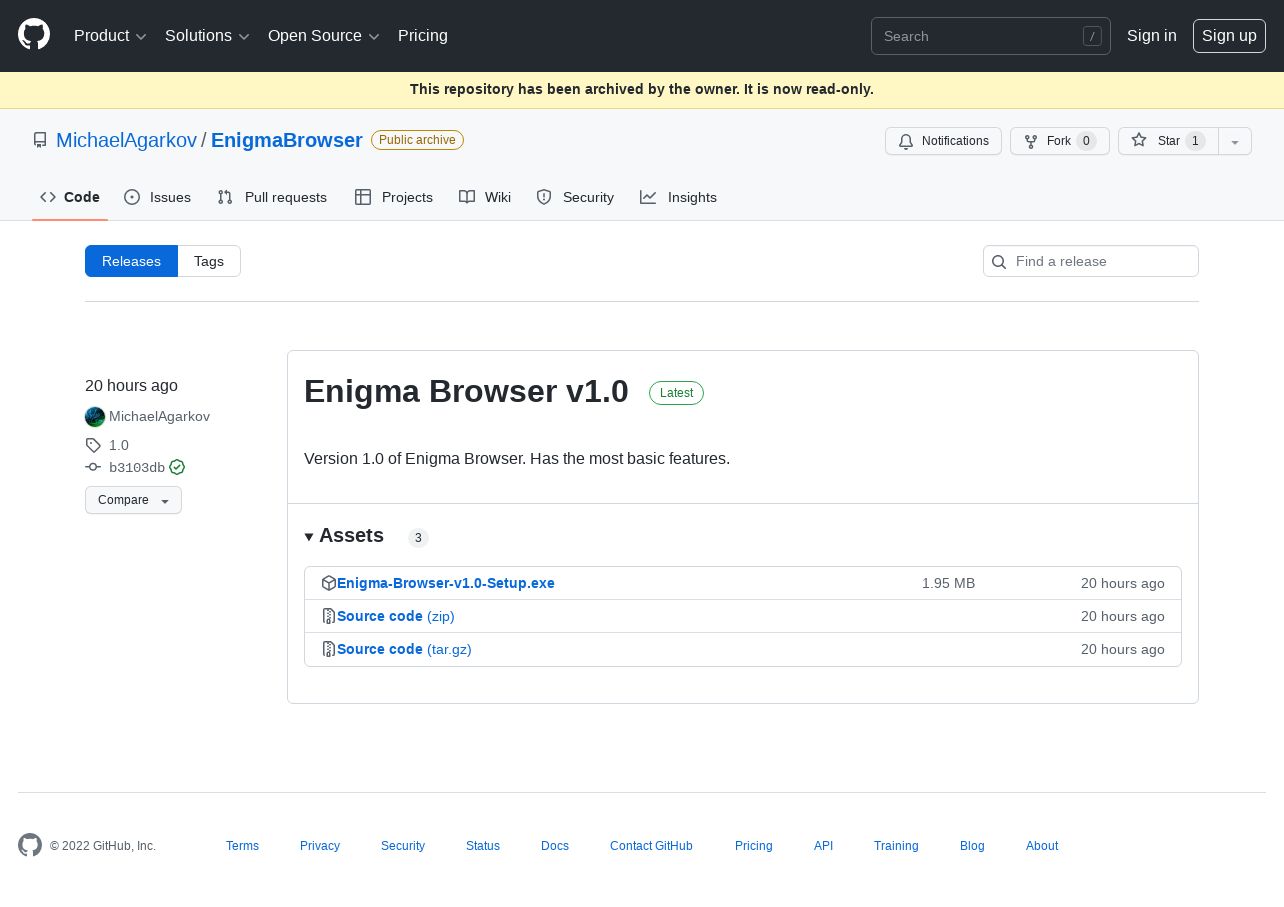Open the Open Source dropdown menu
The image size is (1284, 907).
pyautogui.click(x=324, y=36)
